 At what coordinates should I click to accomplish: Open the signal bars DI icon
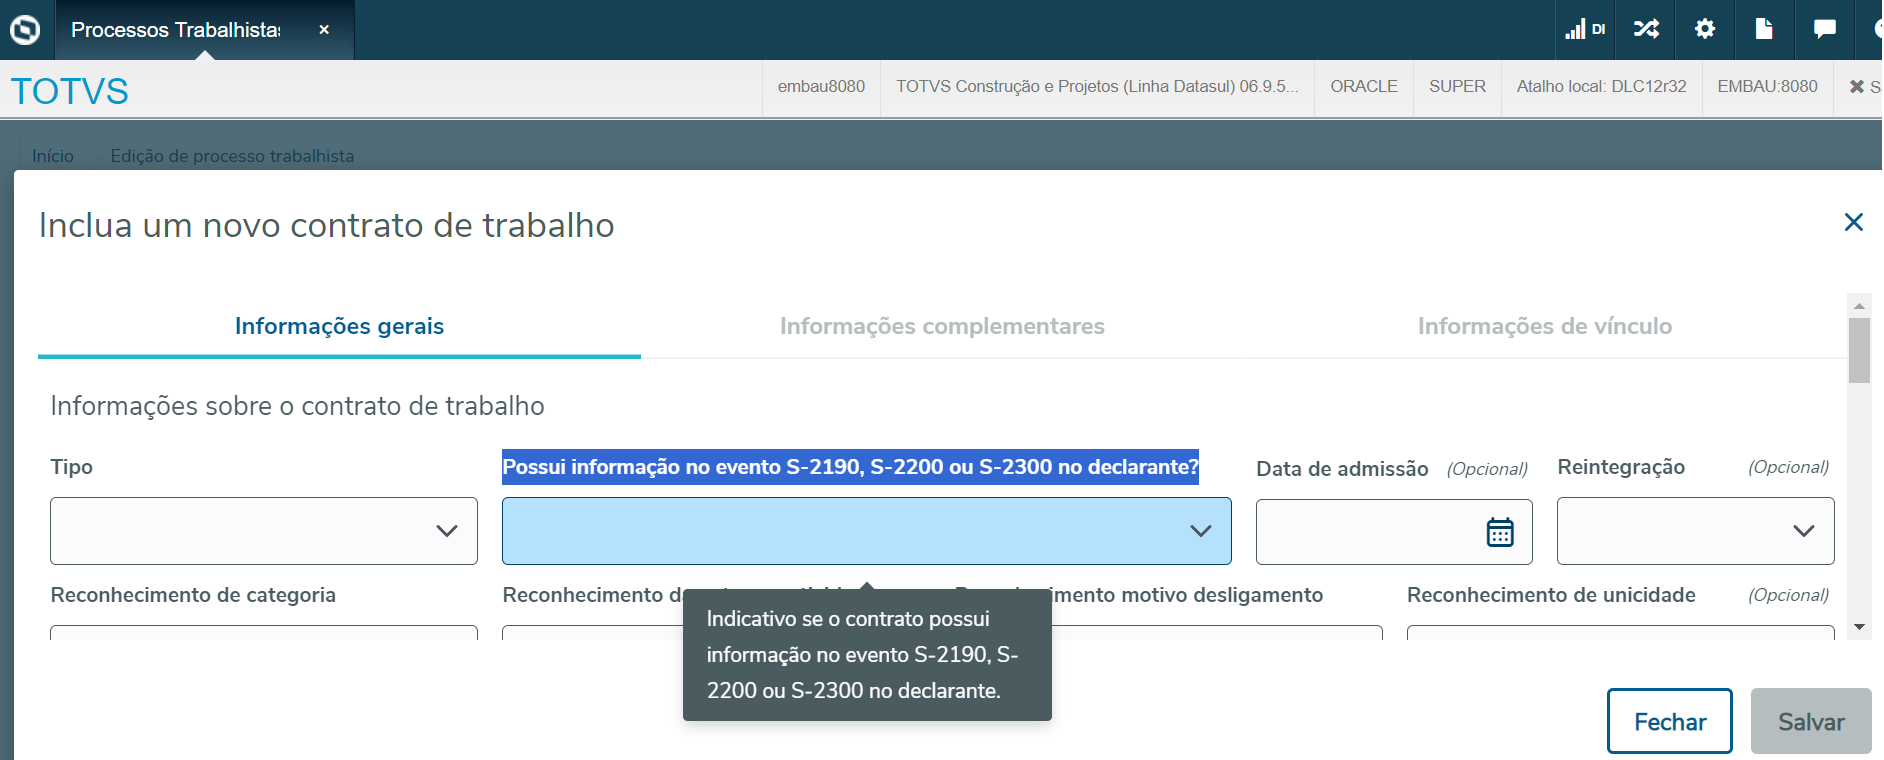1585,29
